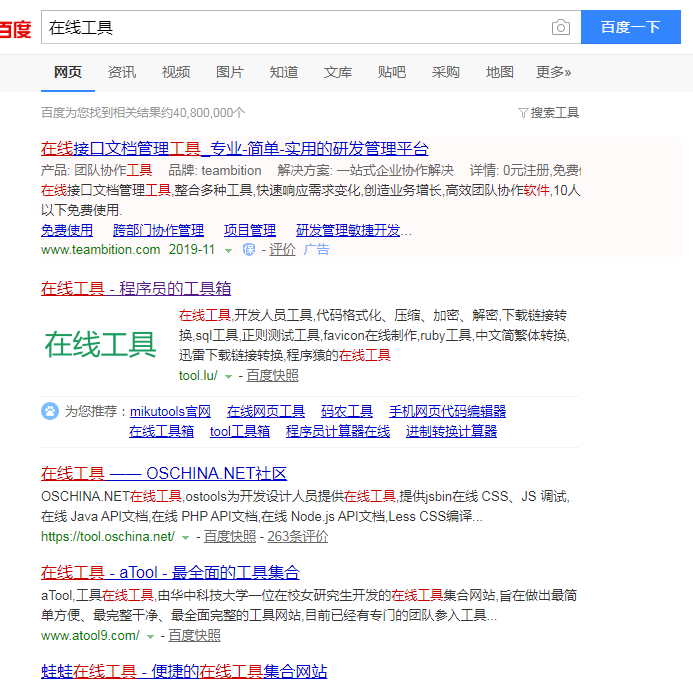Open recommended link tool工具箱
Screen dimensions: 693x689
point(240,431)
